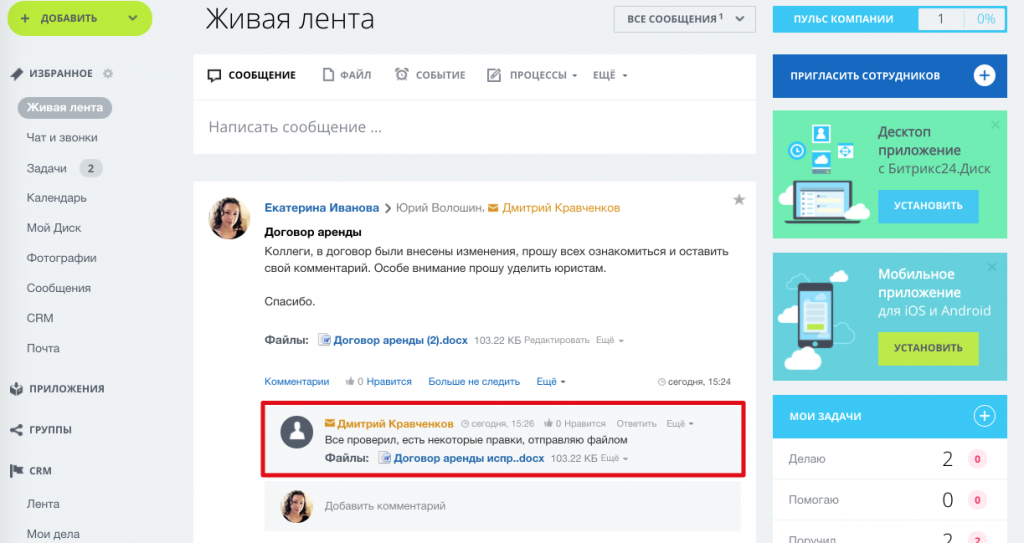Image resolution: width=1024 pixels, height=543 pixels.
Task: Open Екатерина Иванова profile link
Action: tap(321, 208)
